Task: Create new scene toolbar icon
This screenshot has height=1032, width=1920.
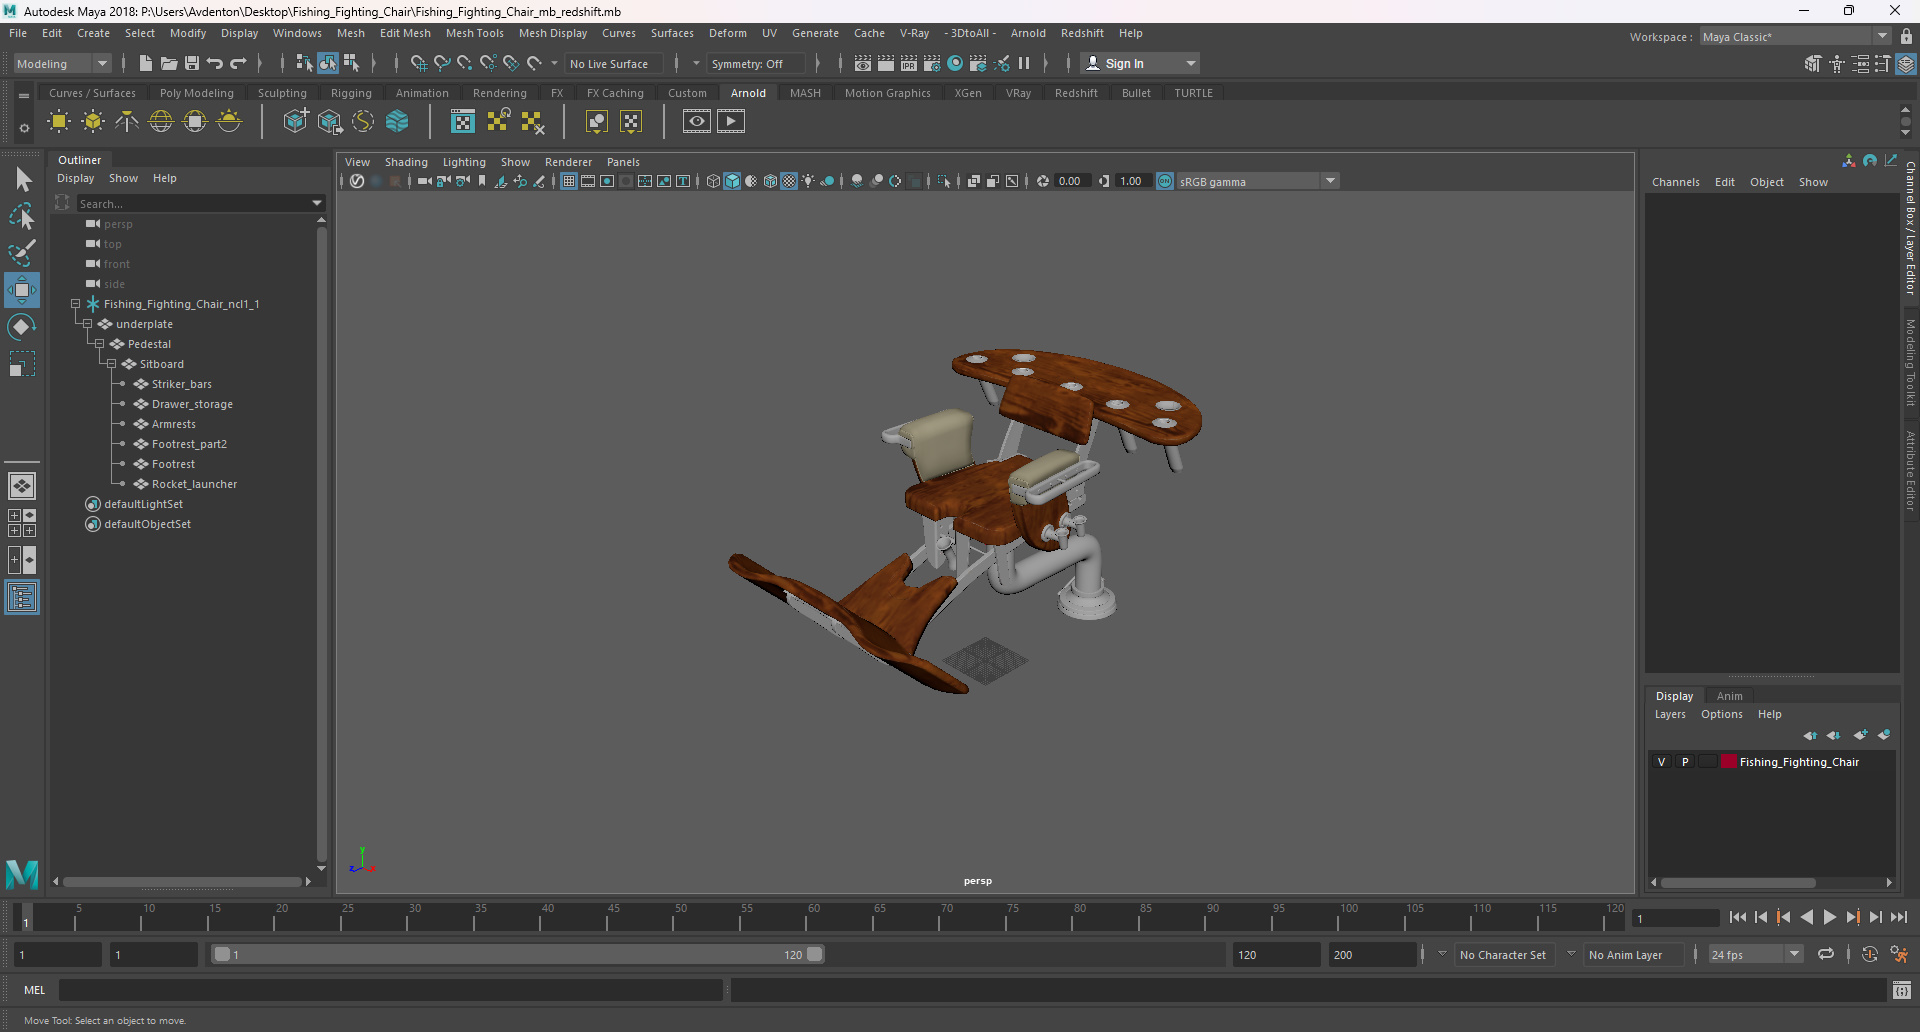Action: pyautogui.click(x=146, y=63)
